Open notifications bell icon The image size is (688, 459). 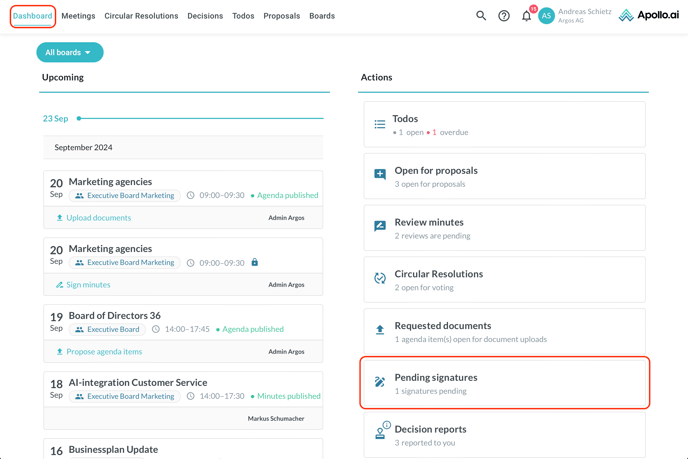pyautogui.click(x=526, y=16)
